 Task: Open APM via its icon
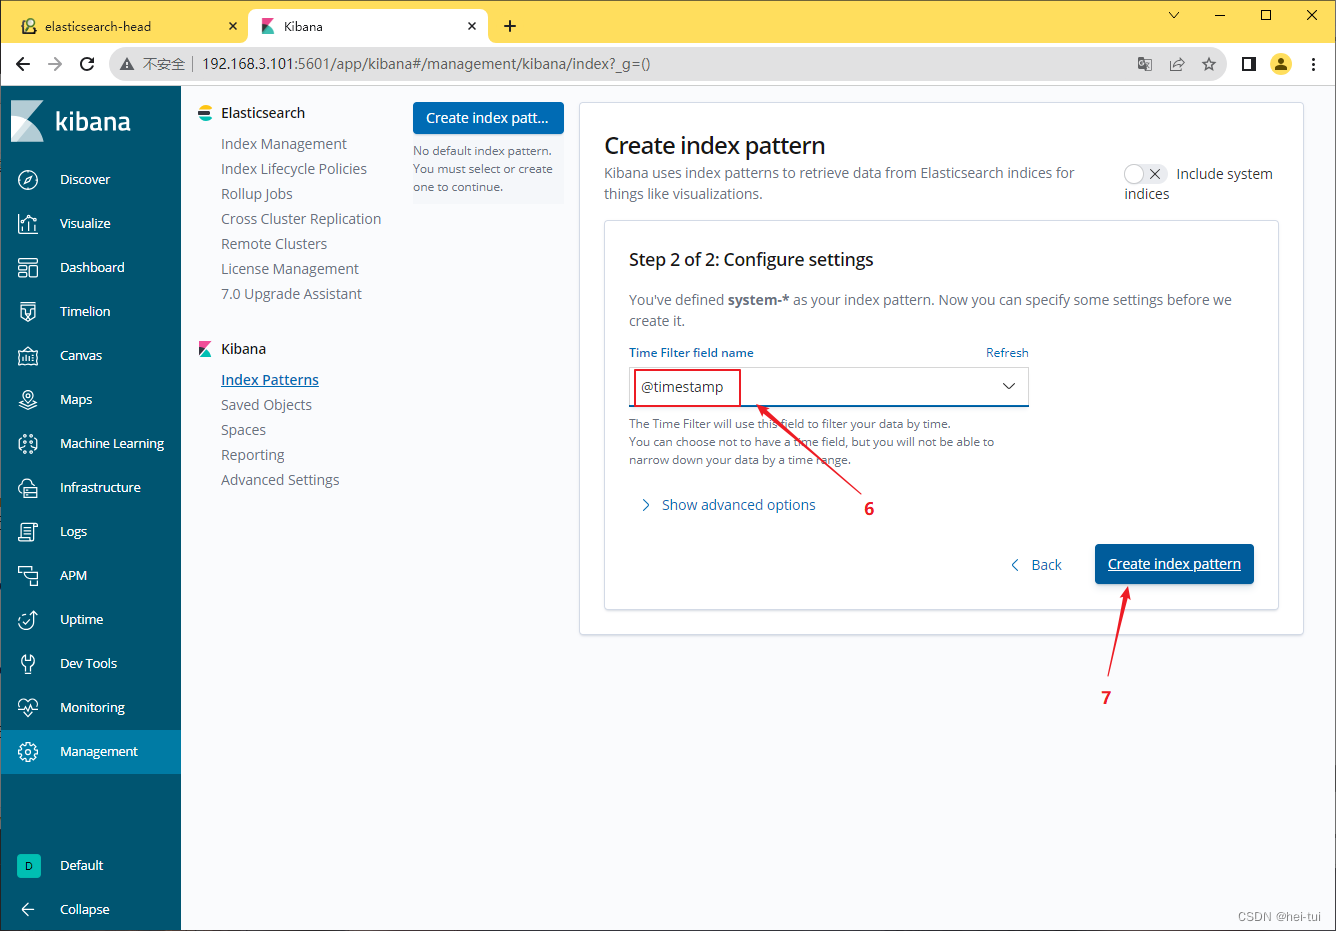tap(28, 576)
